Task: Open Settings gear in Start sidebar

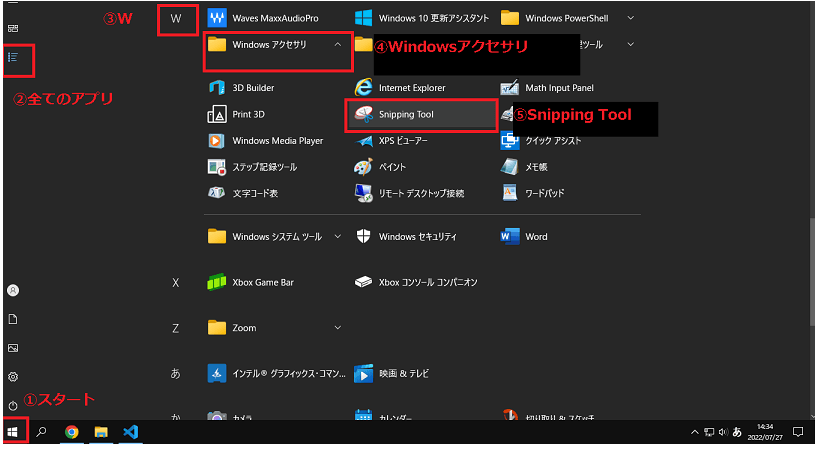Action: [x=13, y=377]
